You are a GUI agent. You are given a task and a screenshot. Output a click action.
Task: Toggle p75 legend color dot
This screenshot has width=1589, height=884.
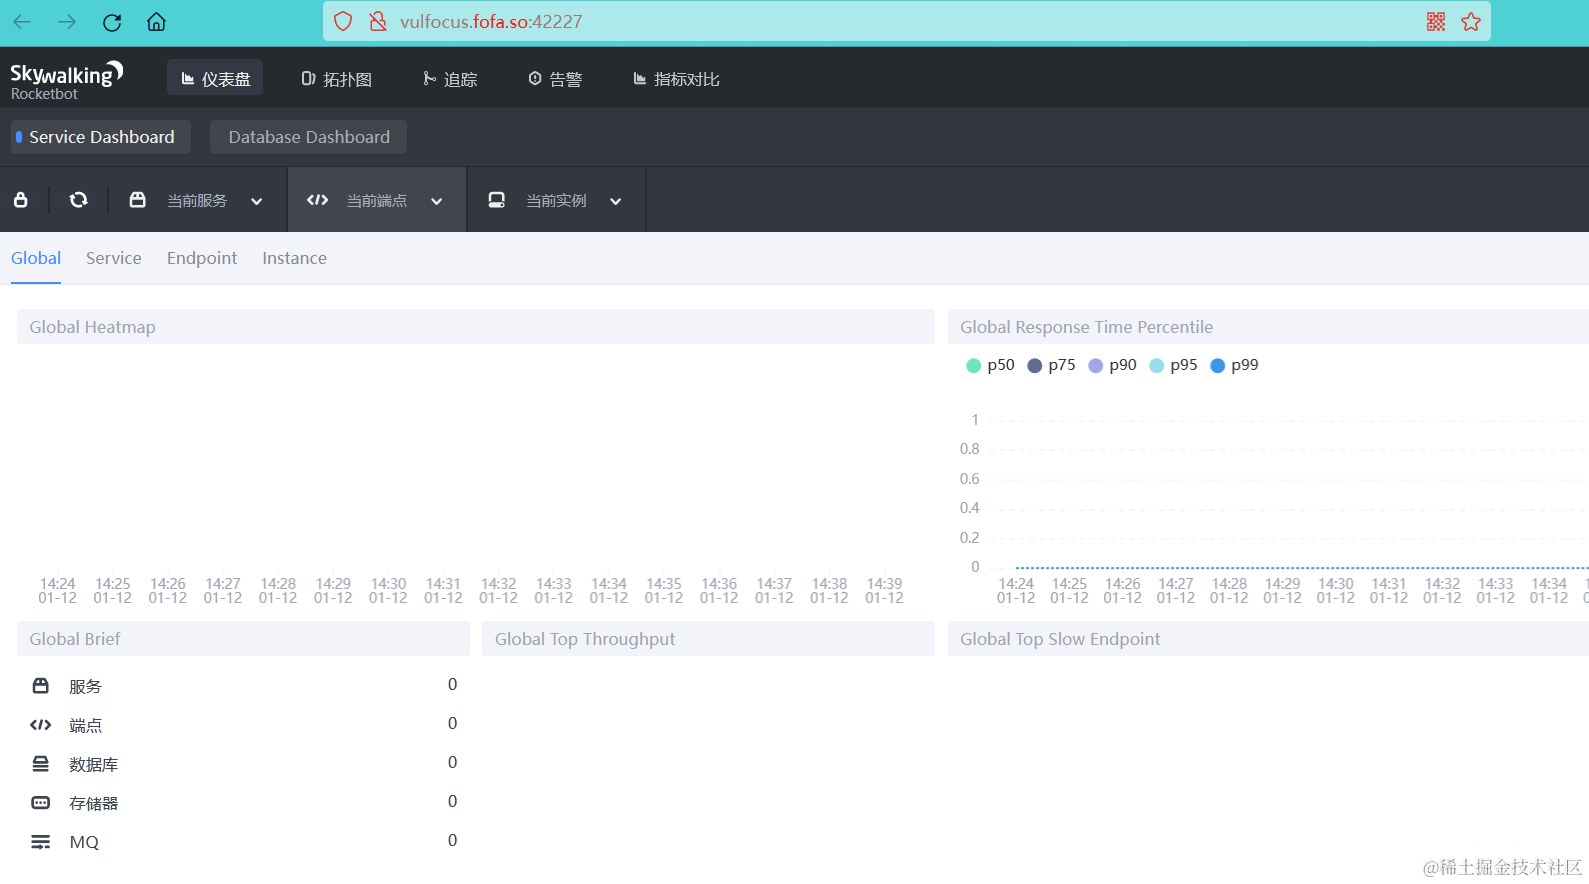point(1035,366)
